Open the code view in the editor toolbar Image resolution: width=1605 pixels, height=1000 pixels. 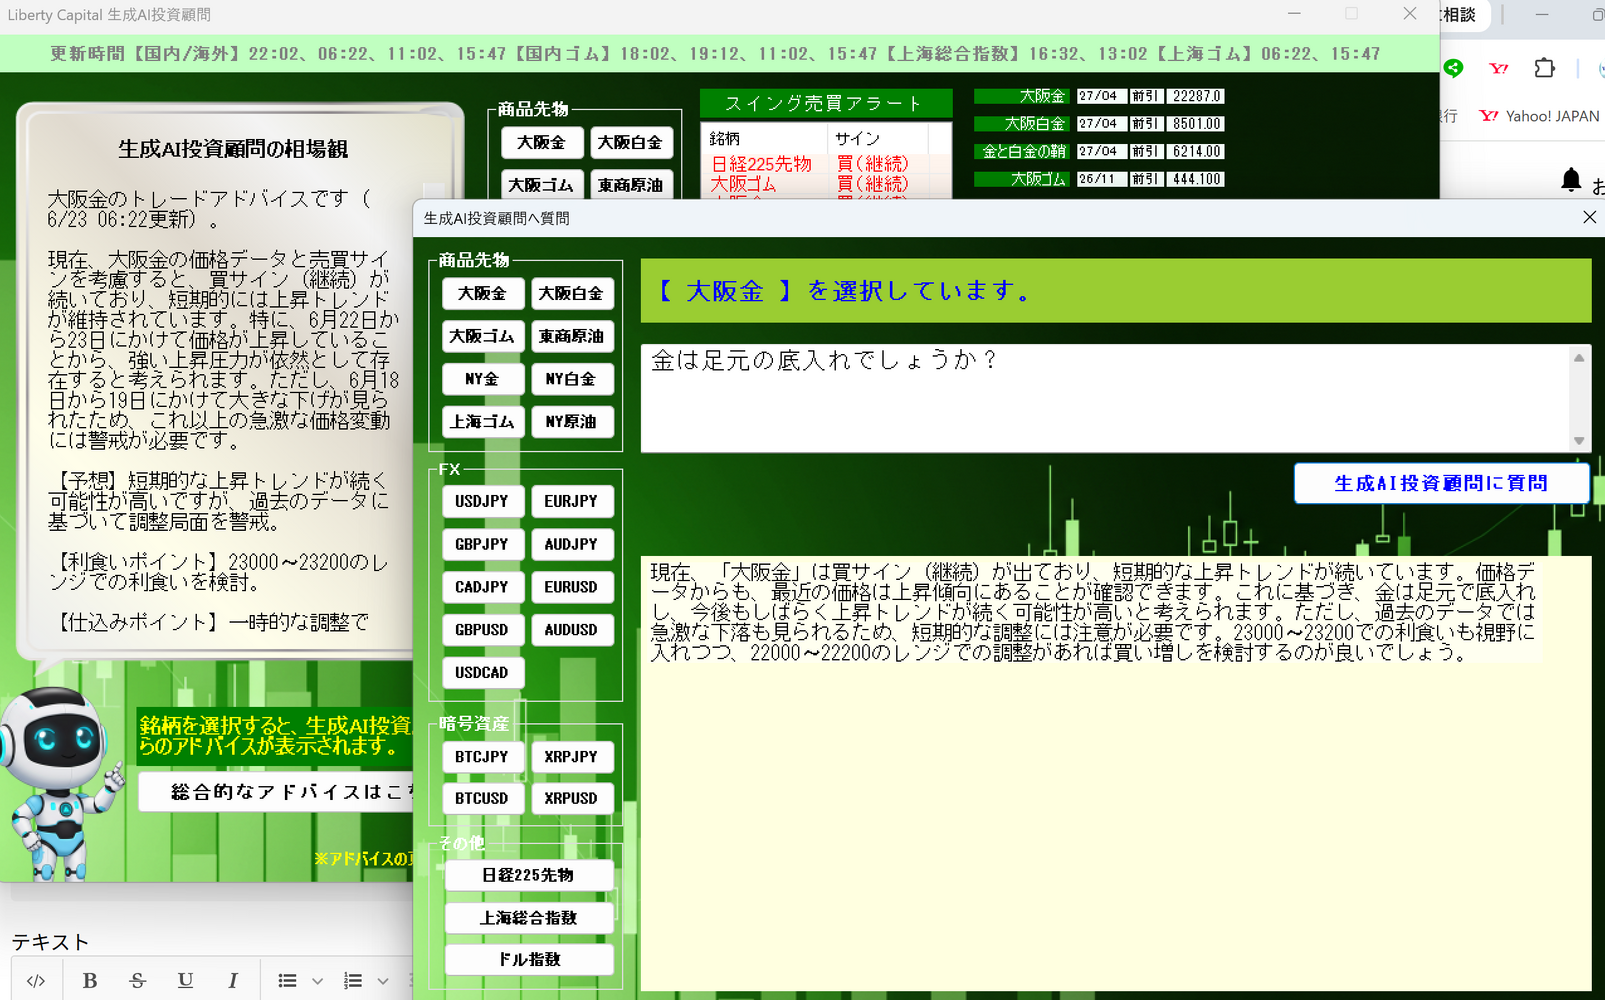point(36,980)
